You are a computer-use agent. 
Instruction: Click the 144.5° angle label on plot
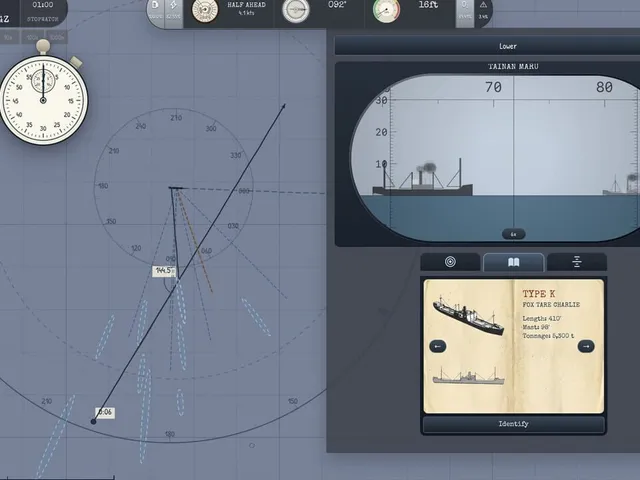tap(164, 271)
